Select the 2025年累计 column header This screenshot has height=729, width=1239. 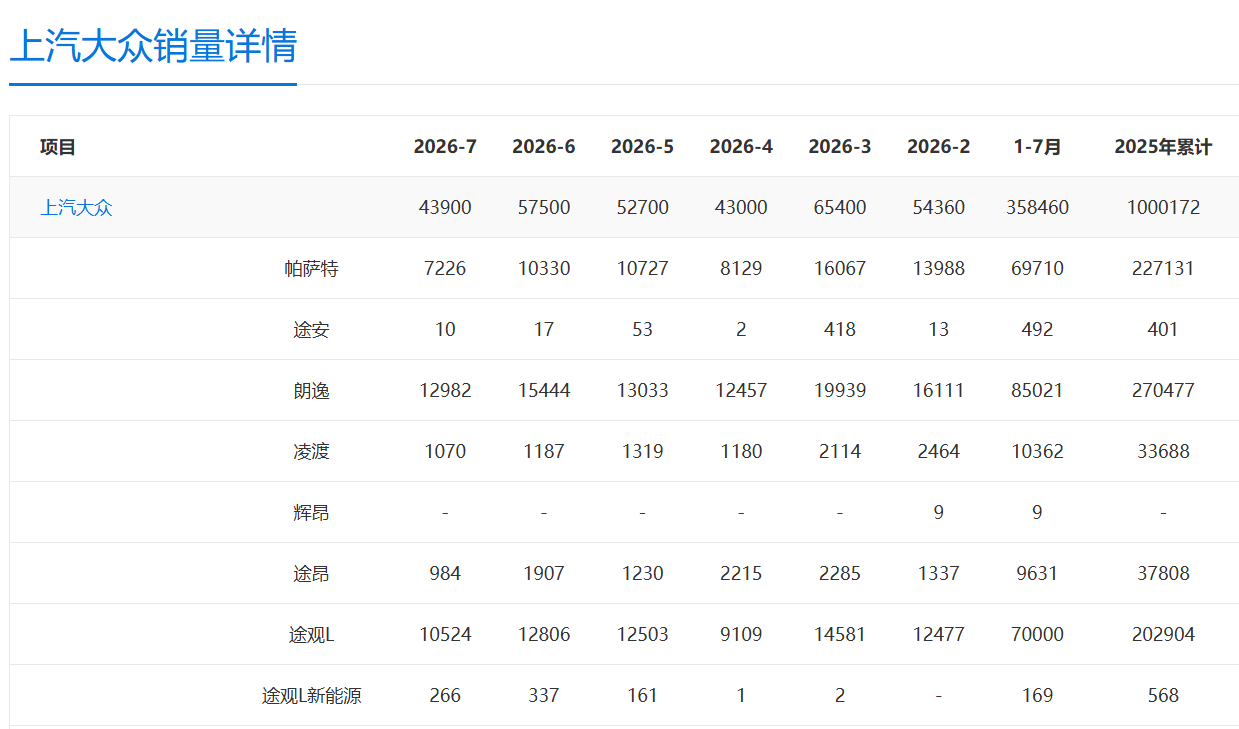coord(1163,147)
